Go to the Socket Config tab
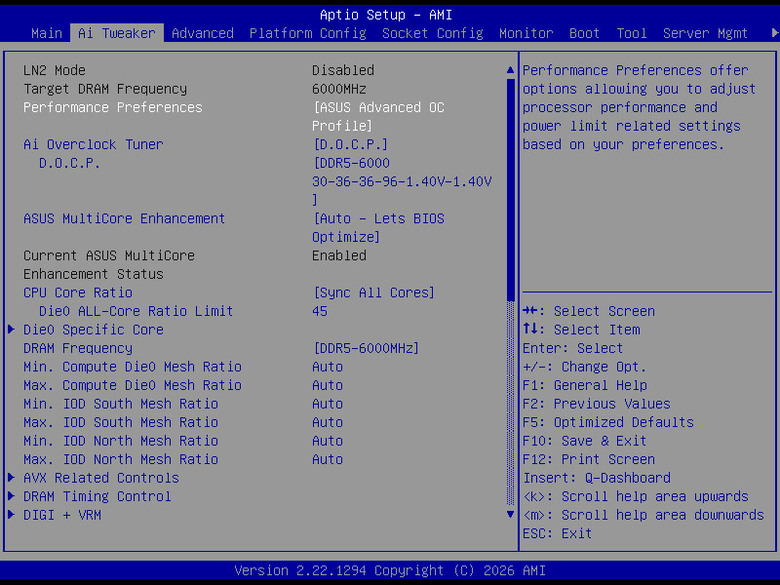780x585 pixels. tap(432, 33)
